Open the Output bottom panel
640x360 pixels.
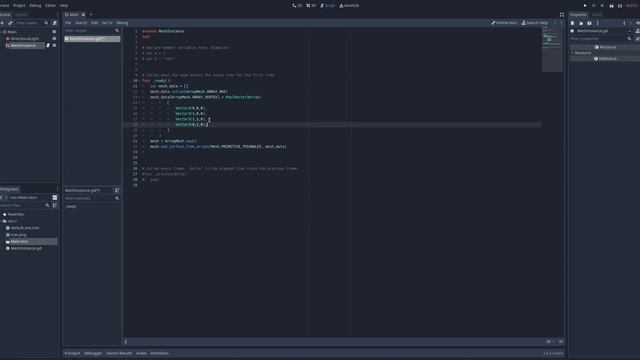point(73,353)
